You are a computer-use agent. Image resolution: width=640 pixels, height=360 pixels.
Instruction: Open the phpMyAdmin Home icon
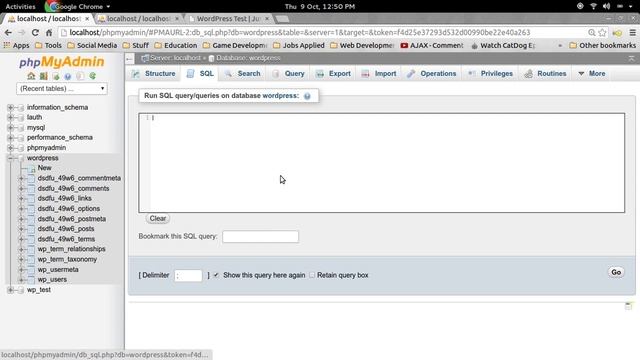[x=31, y=76]
